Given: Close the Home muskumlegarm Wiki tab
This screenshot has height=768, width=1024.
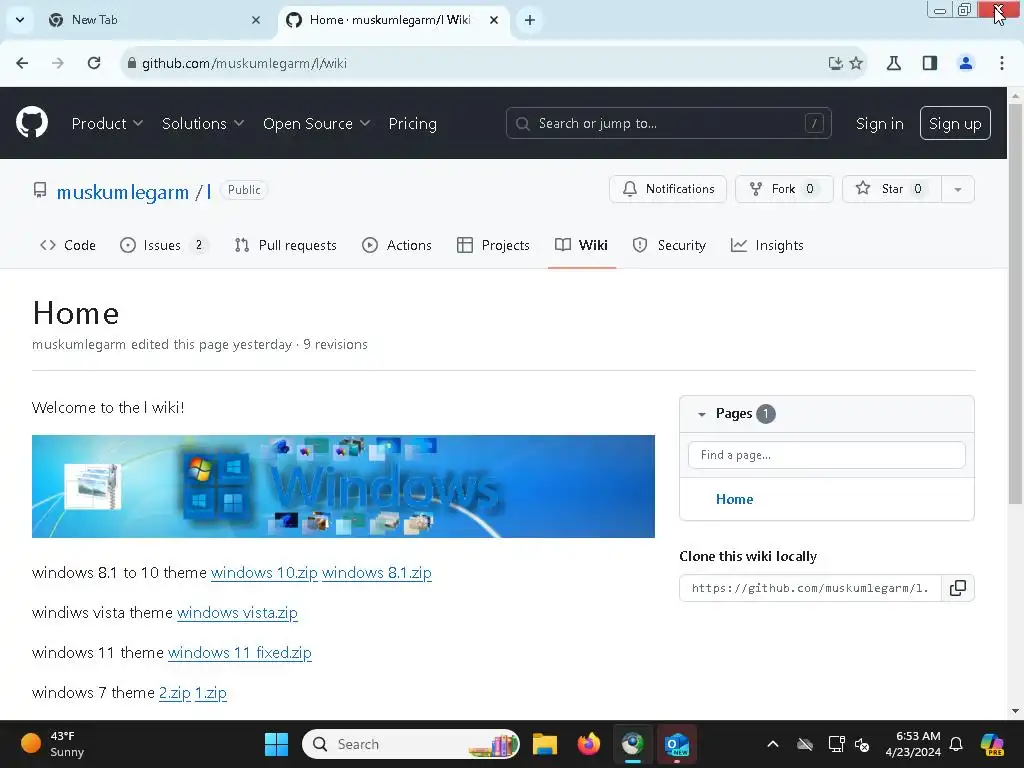Looking at the screenshot, I should tap(494, 20).
